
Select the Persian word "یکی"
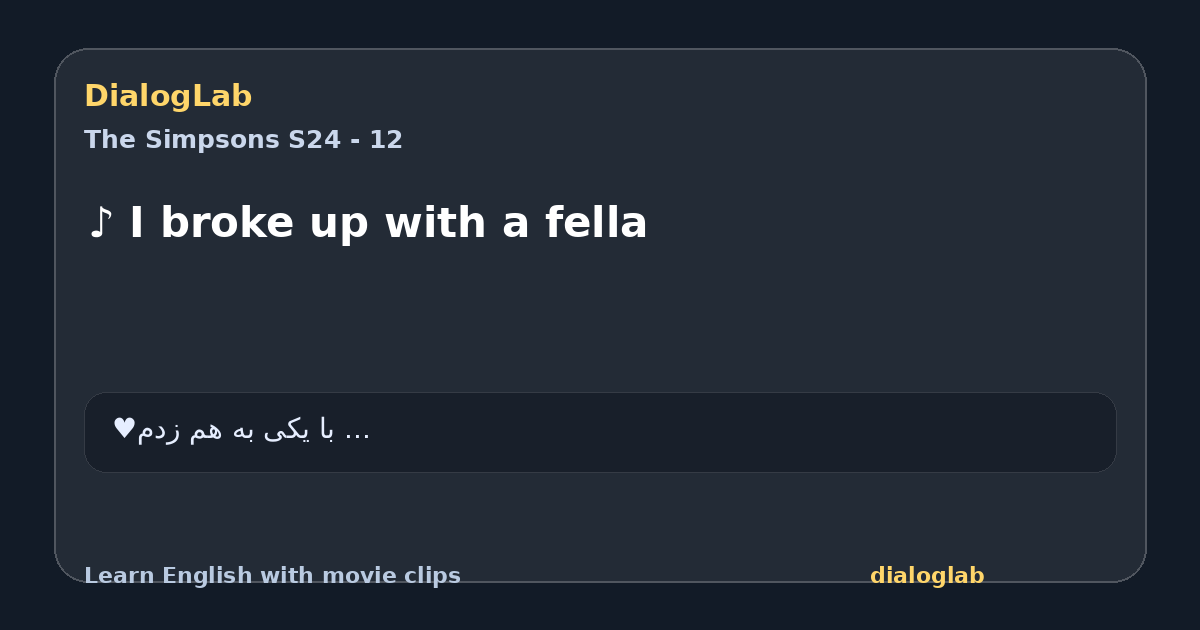[x=289, y=430]
